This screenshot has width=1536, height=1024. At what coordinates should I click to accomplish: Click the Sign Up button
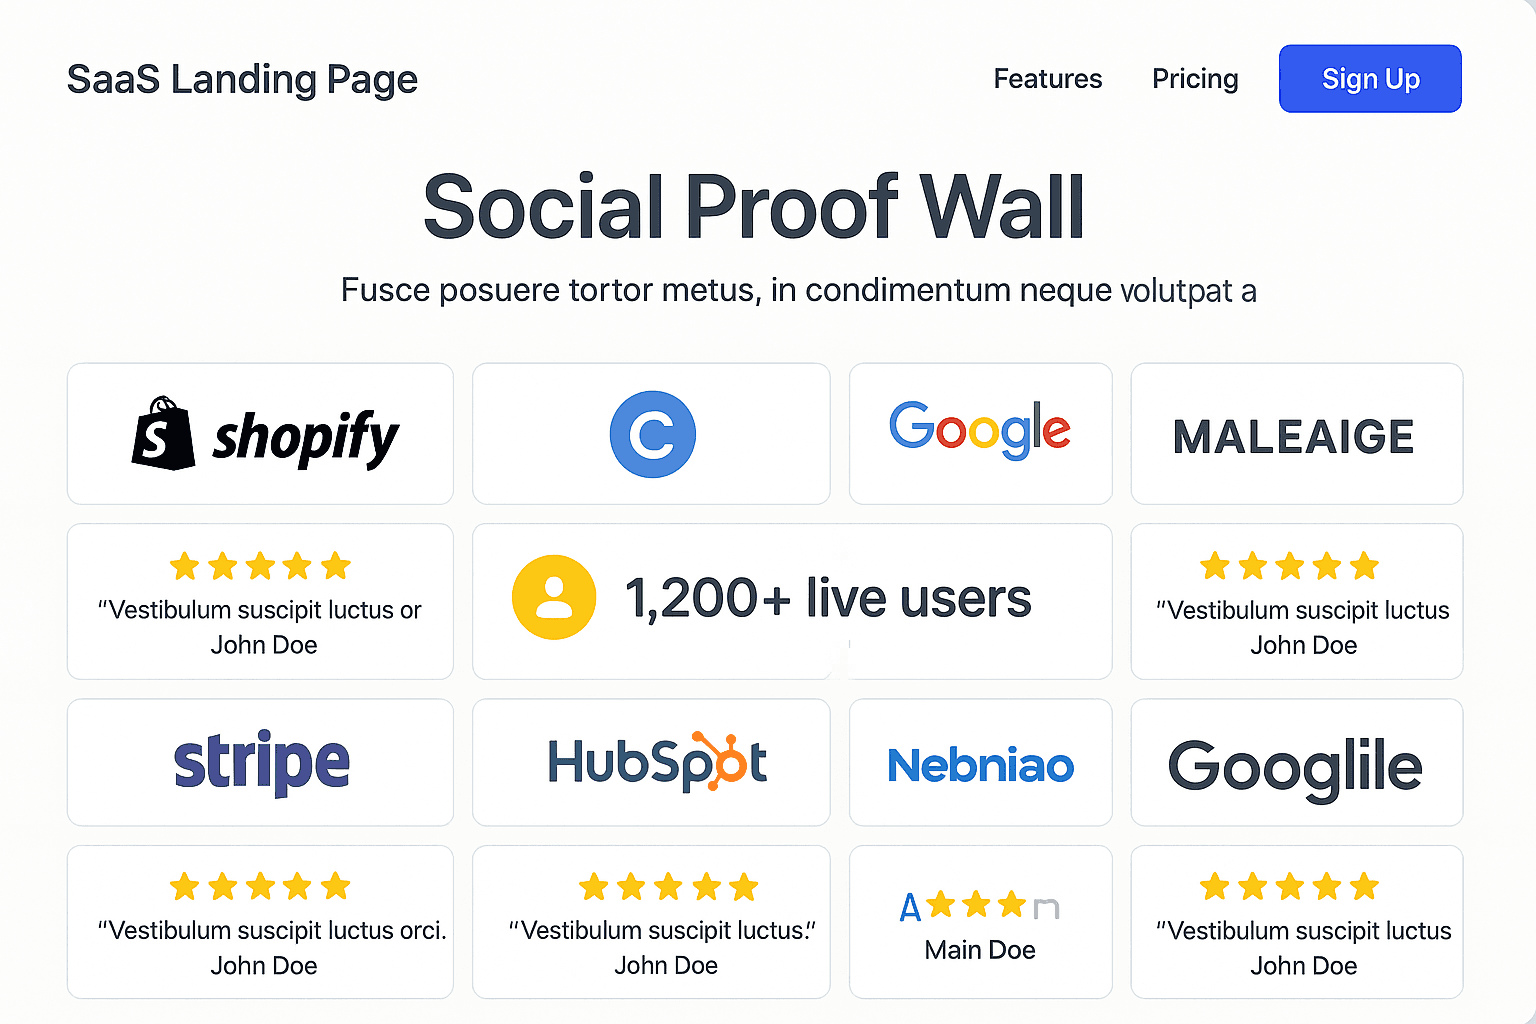click(x=1369, y=78)
